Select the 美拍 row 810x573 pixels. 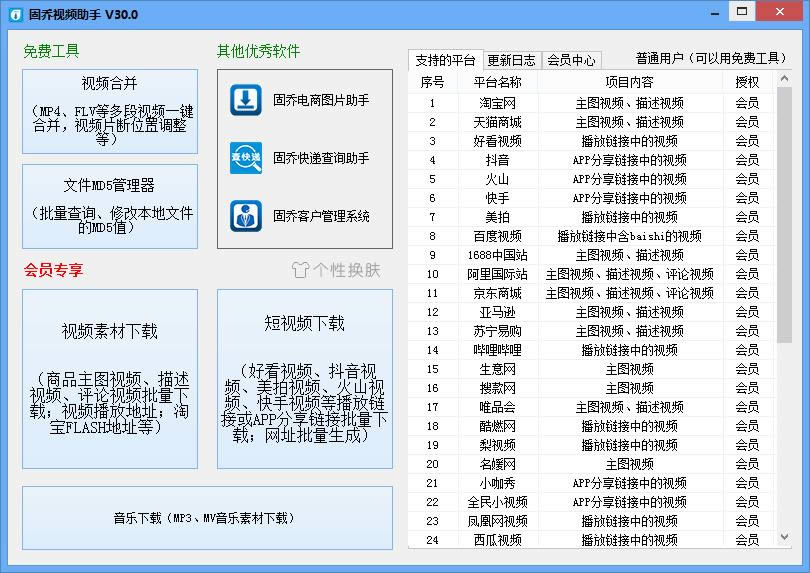pos(592,217)
